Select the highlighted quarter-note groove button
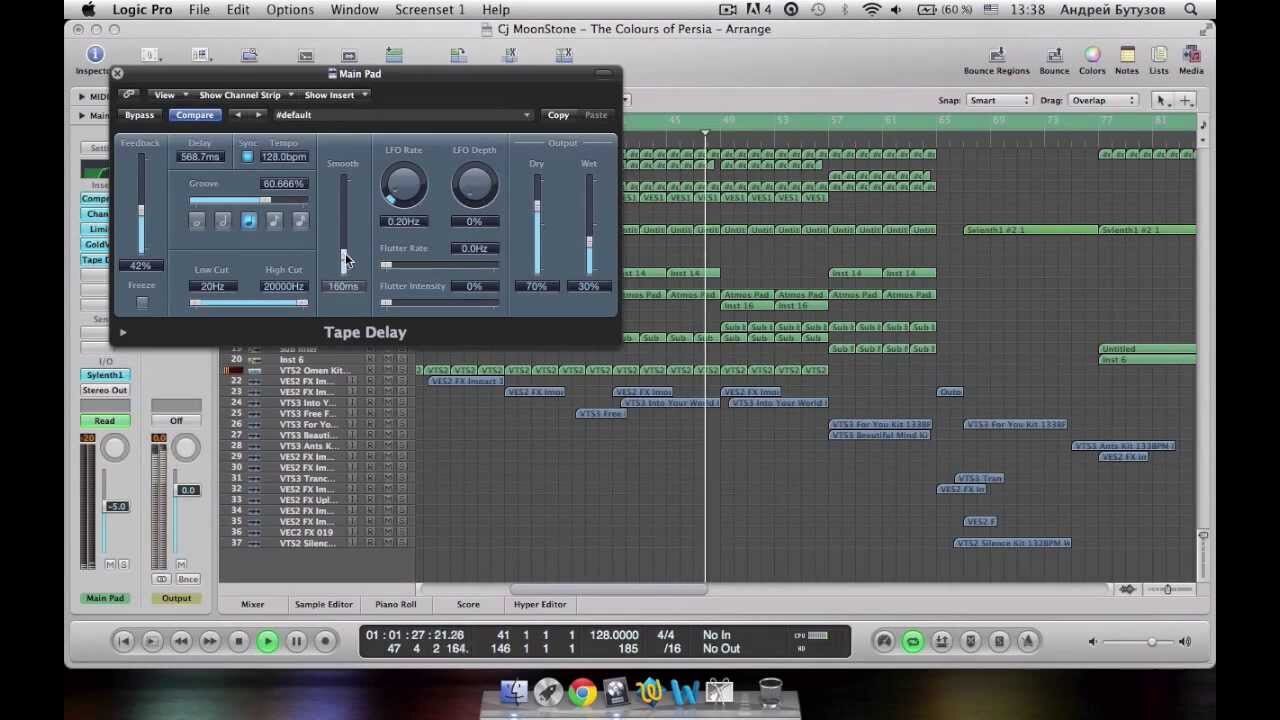1280x720 pixels. coord(249,221)
